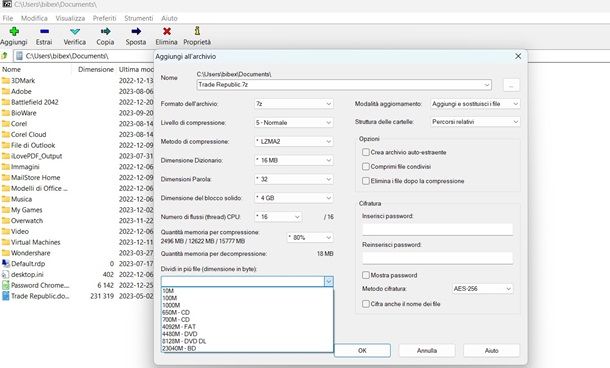Open the Strumenti menu

tap(138, 18)
